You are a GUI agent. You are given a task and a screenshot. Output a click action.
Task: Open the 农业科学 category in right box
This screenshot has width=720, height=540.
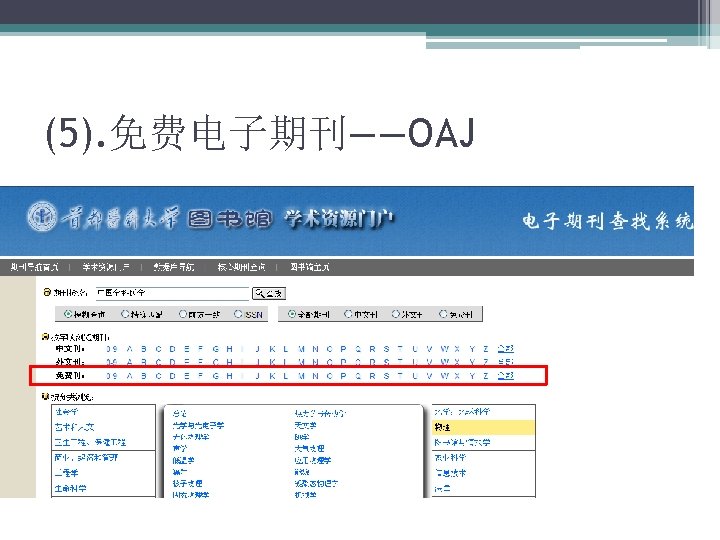[450, 457]
